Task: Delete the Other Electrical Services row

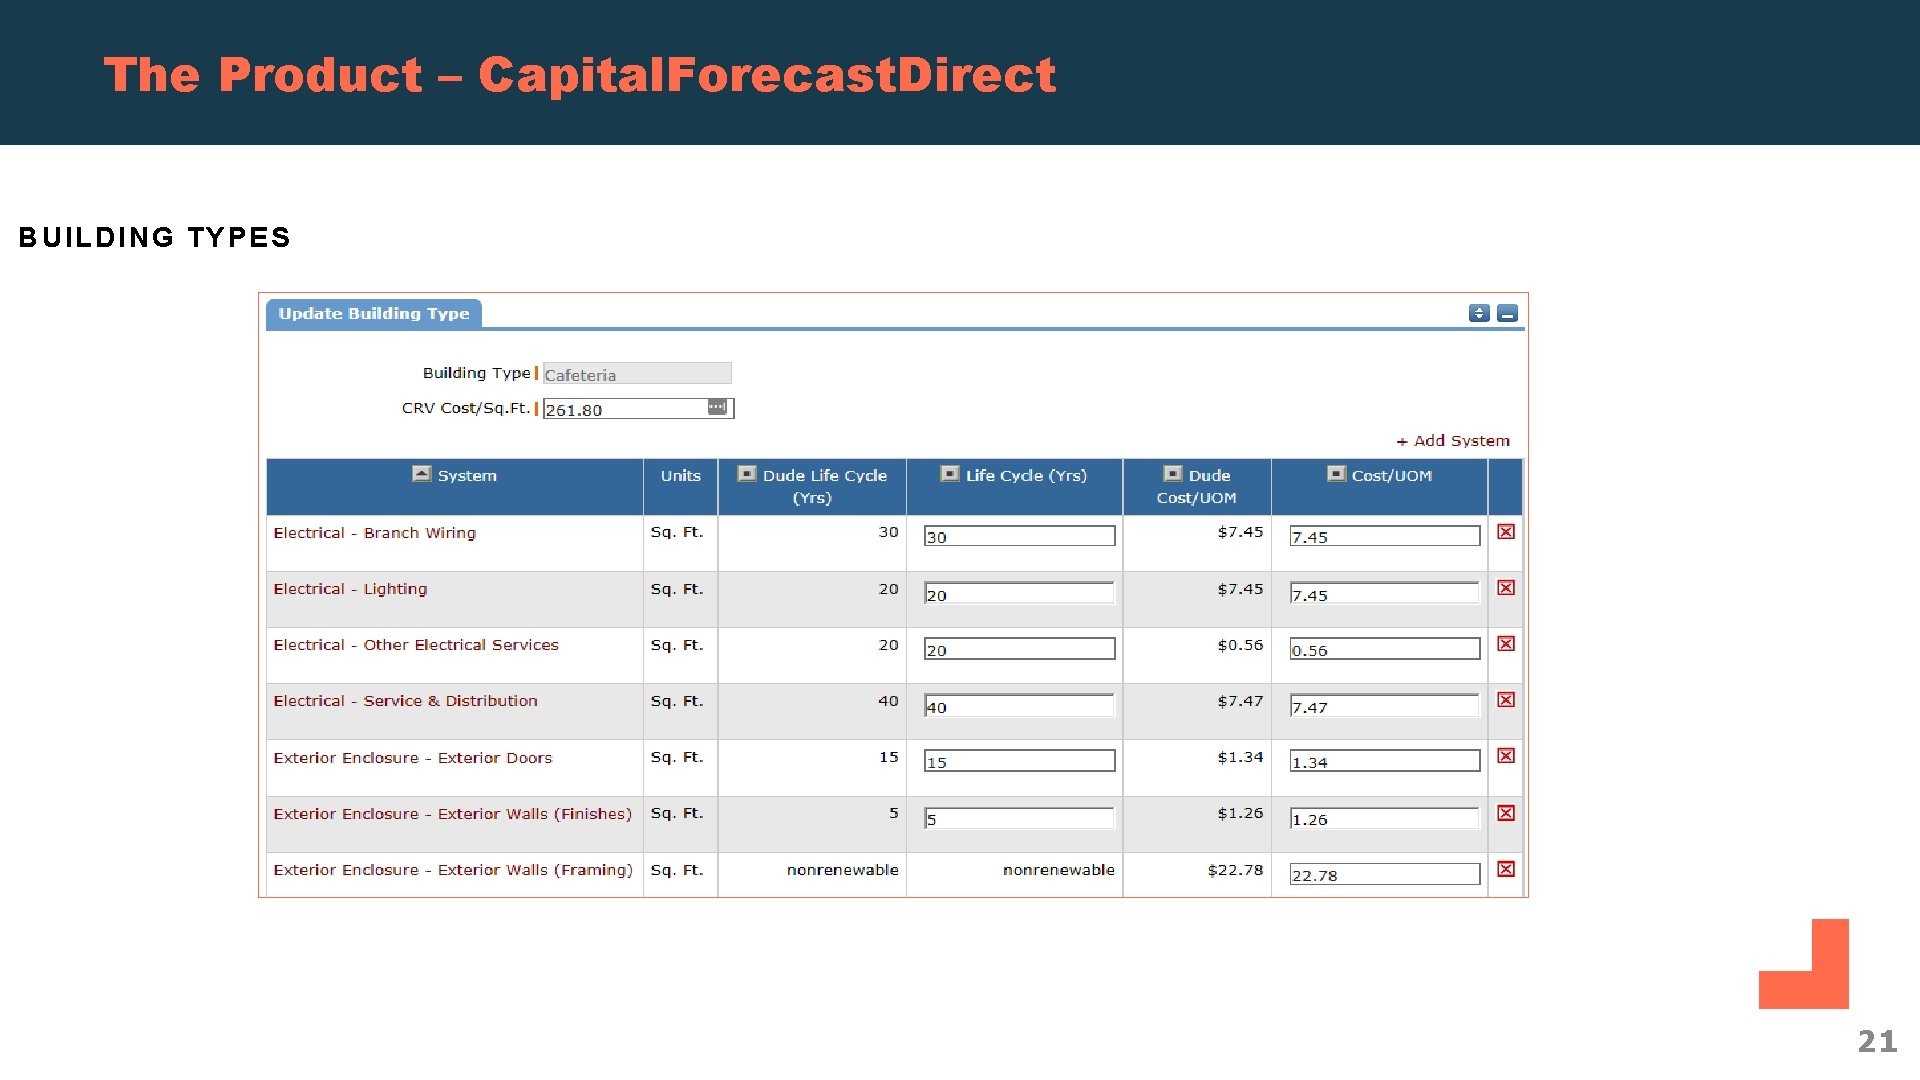Action: (x=1505, y=644)
